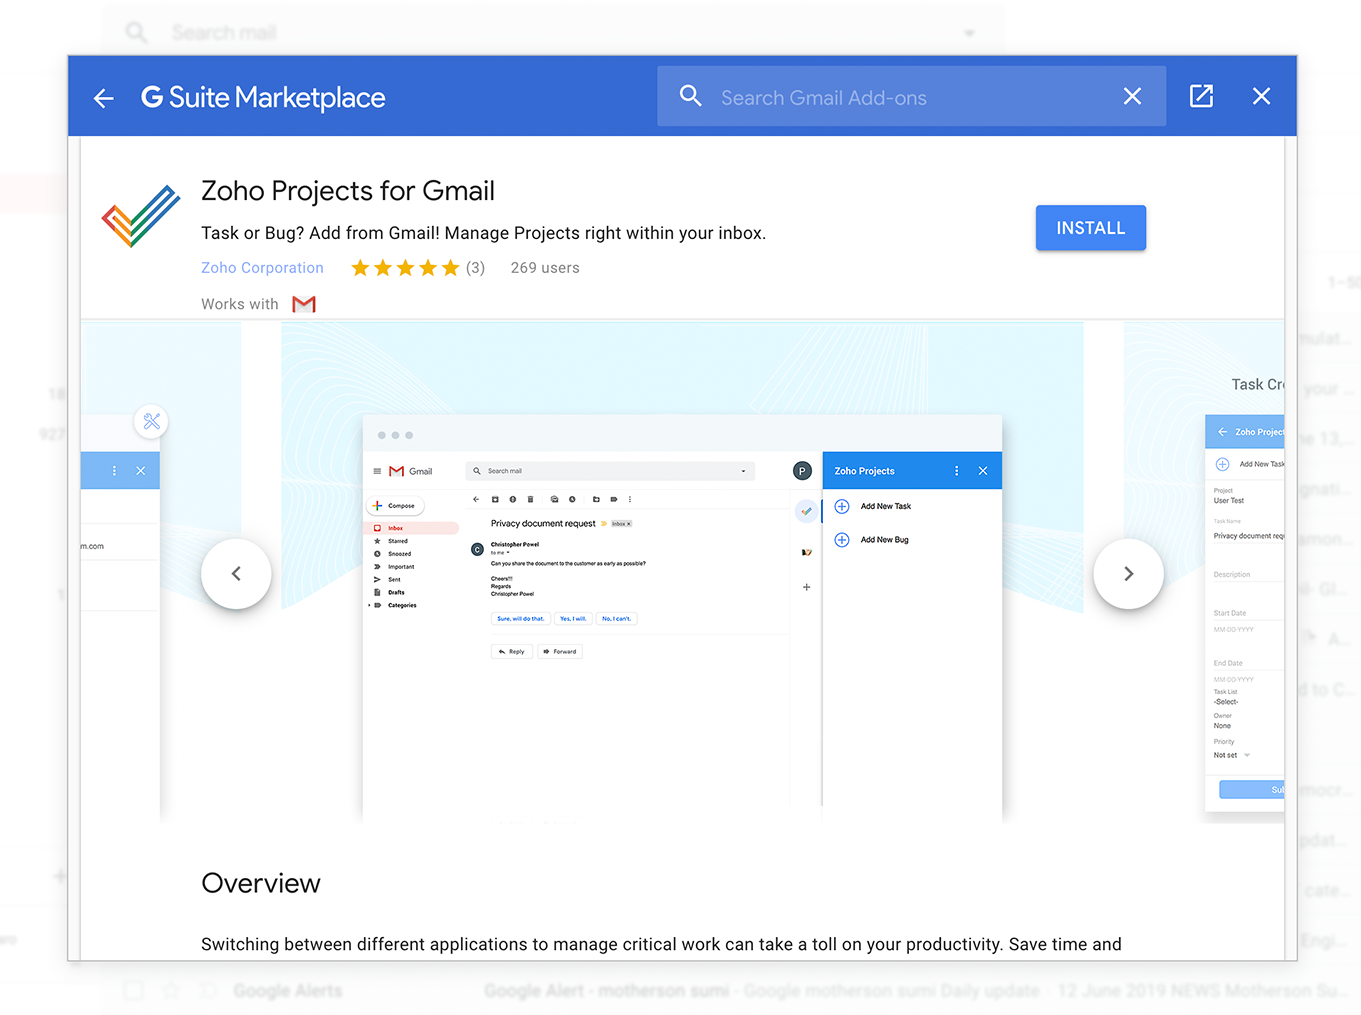
Task: Click the INSTALL button
Action: (x=1090, y=228)
